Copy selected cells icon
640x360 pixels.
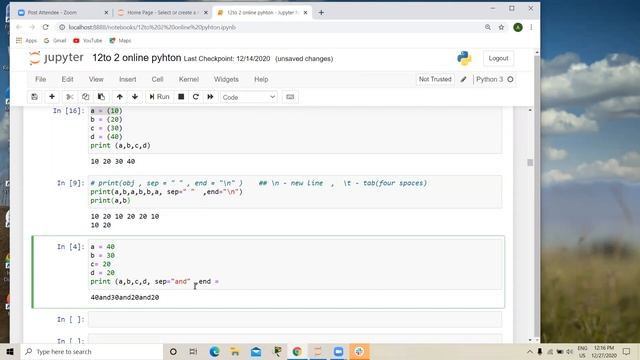pos(85,97)
